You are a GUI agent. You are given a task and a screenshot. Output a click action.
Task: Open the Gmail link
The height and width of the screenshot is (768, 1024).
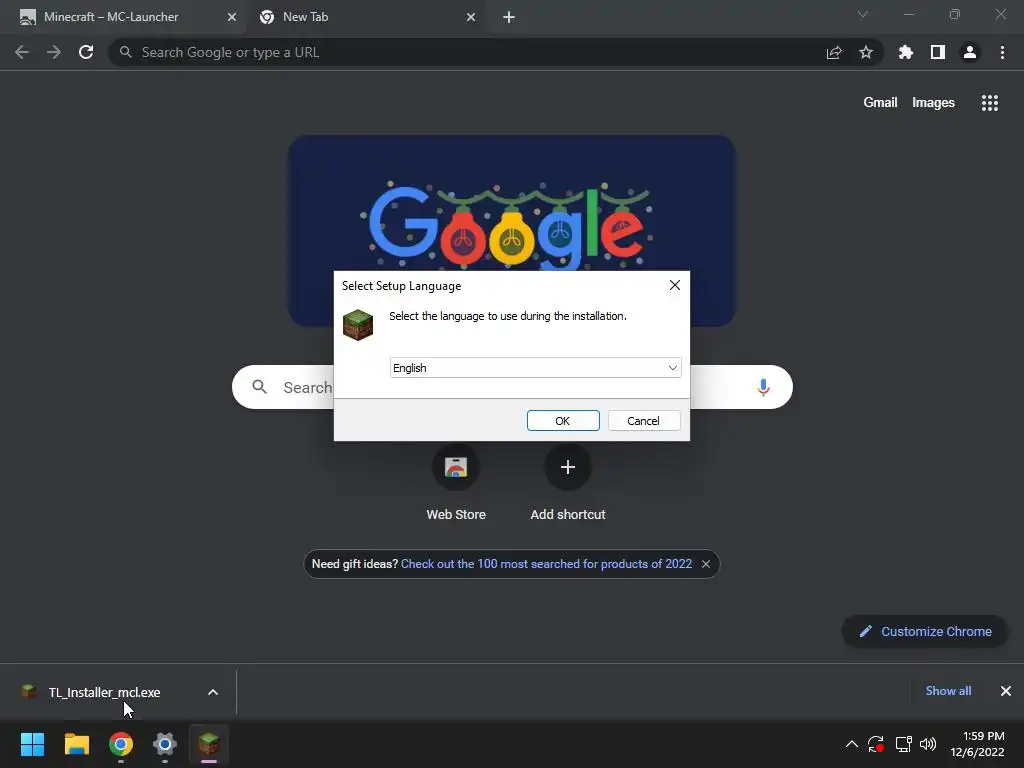[x=880, y=103]
